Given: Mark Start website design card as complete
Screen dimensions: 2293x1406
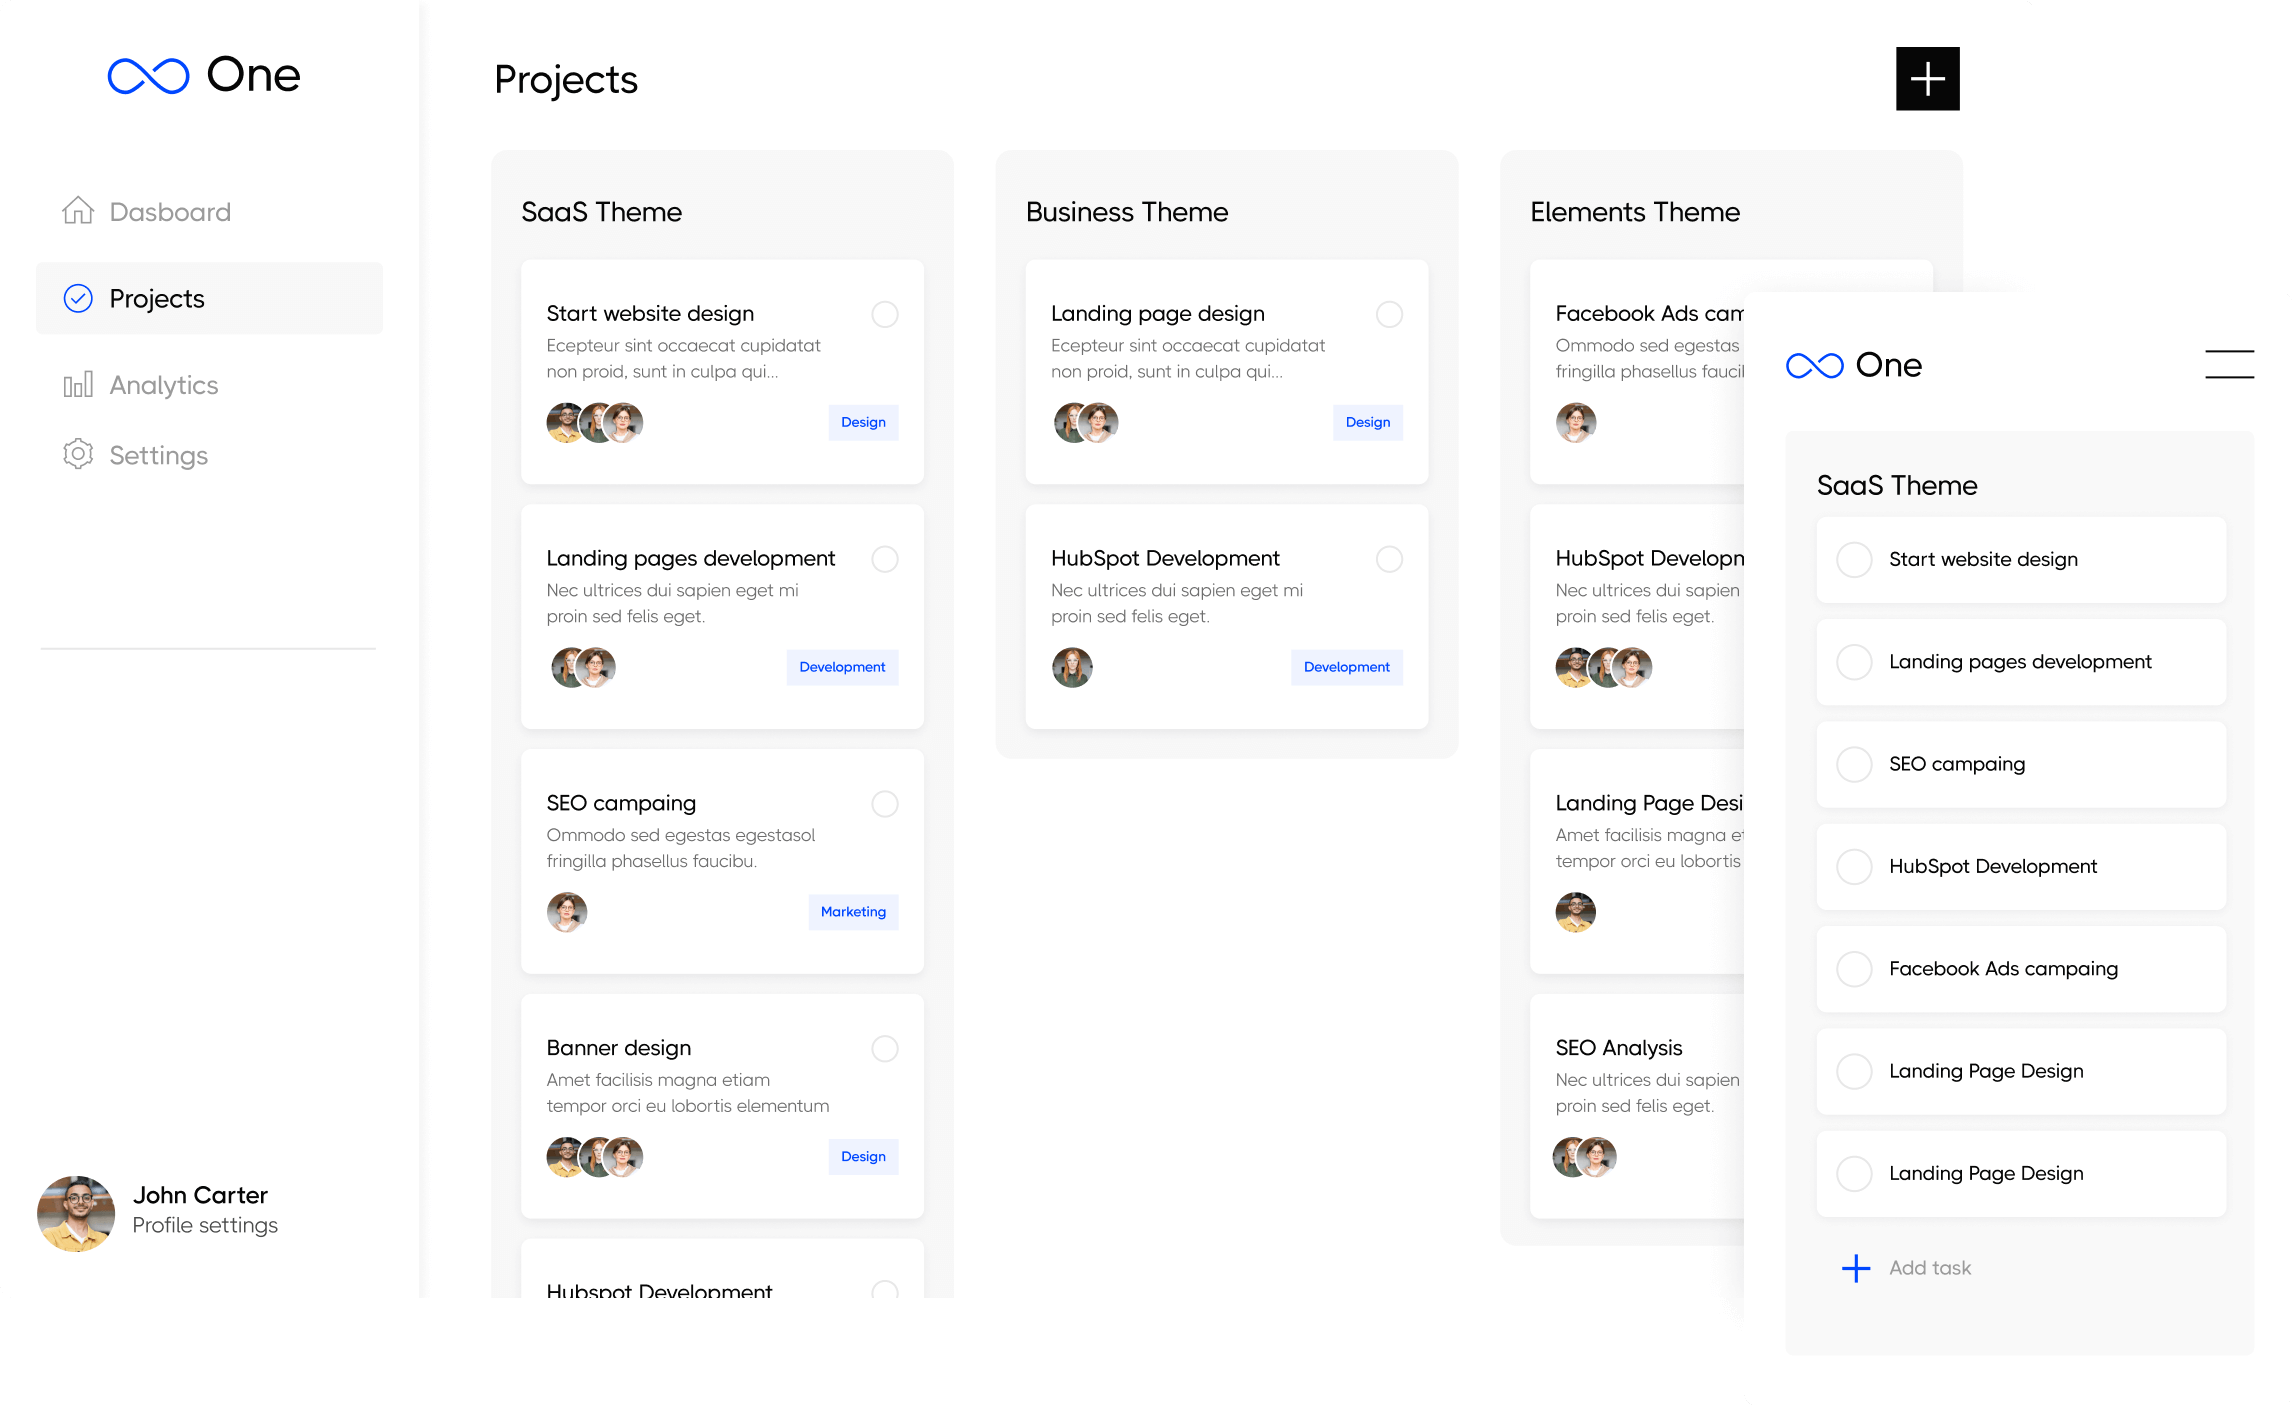Looking at the screenshot, I should click(x=885, y=314).
